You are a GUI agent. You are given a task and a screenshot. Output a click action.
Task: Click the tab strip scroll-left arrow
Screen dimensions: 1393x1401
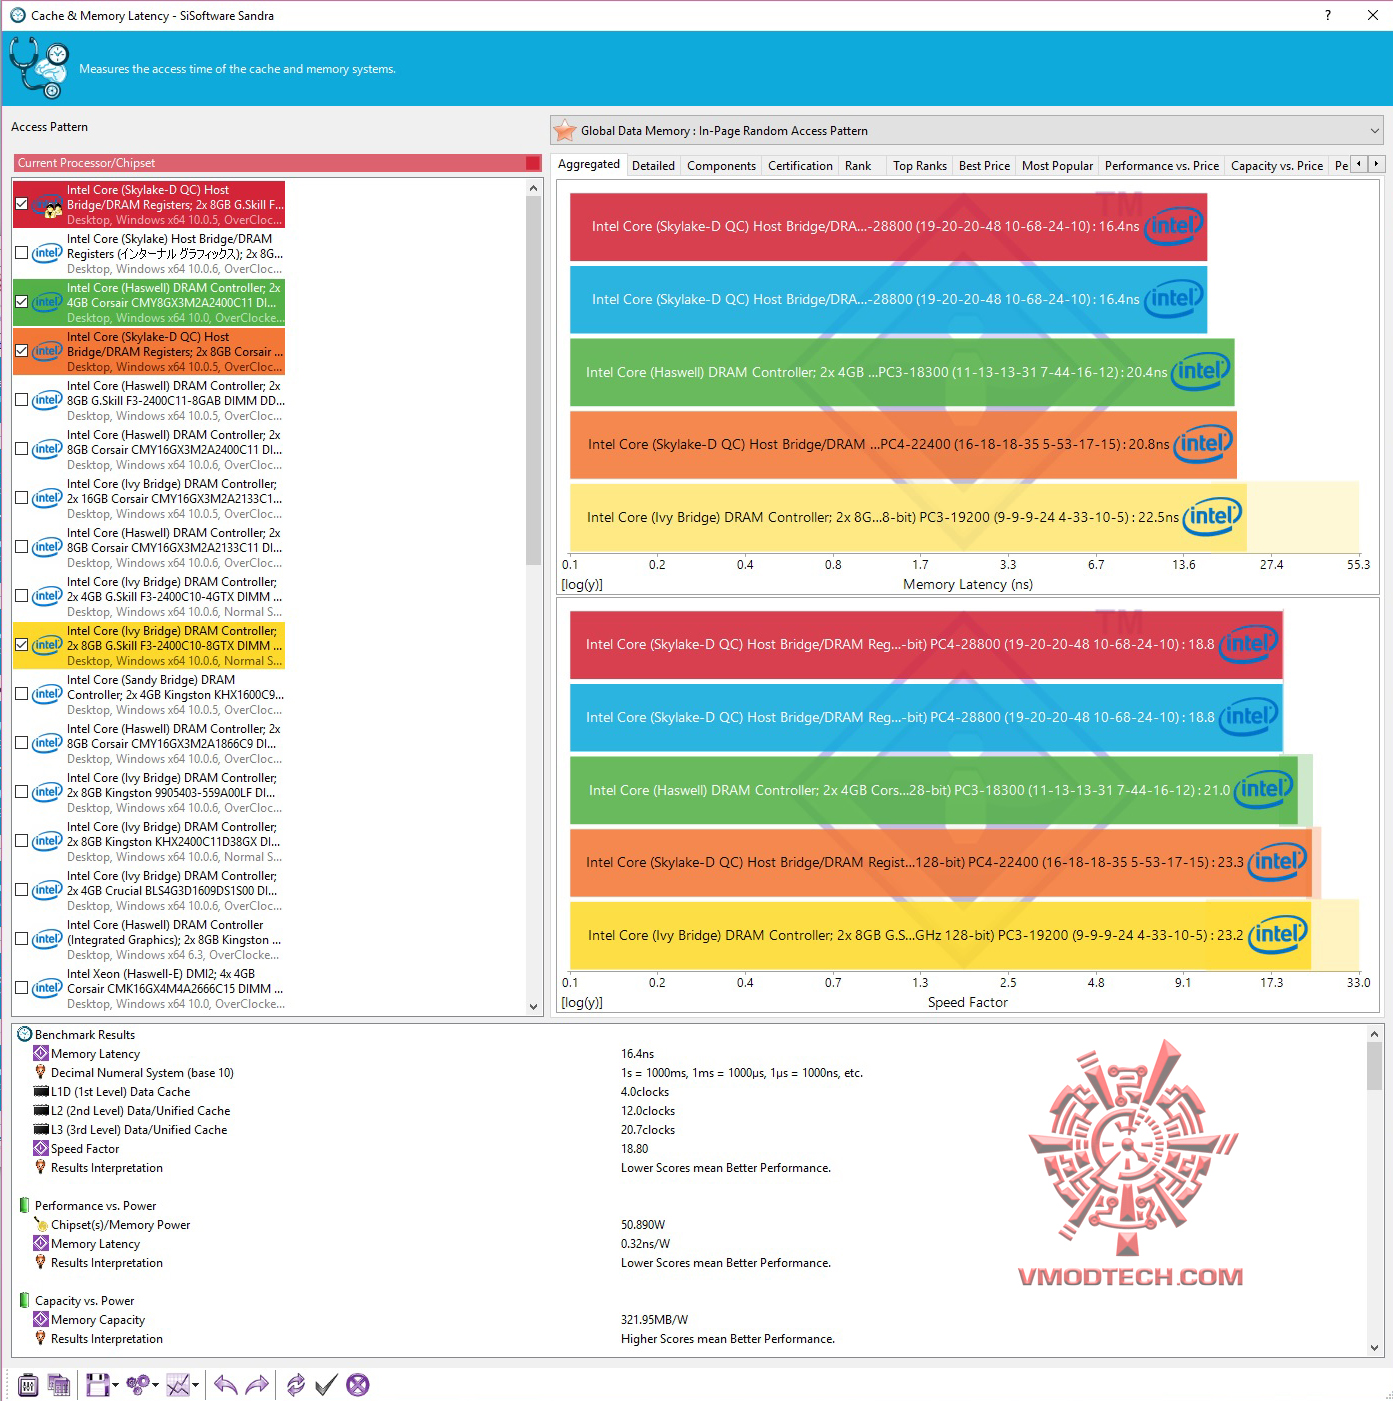(1358, 164)
